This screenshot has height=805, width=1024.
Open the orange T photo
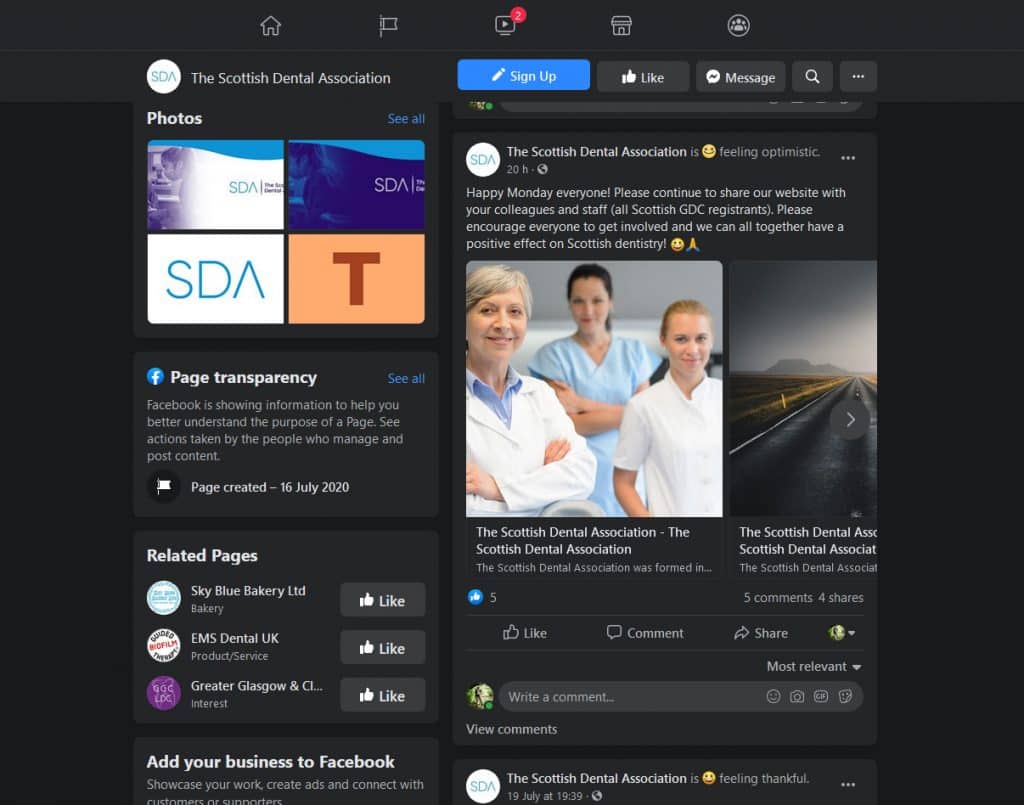tap(357, 279)
